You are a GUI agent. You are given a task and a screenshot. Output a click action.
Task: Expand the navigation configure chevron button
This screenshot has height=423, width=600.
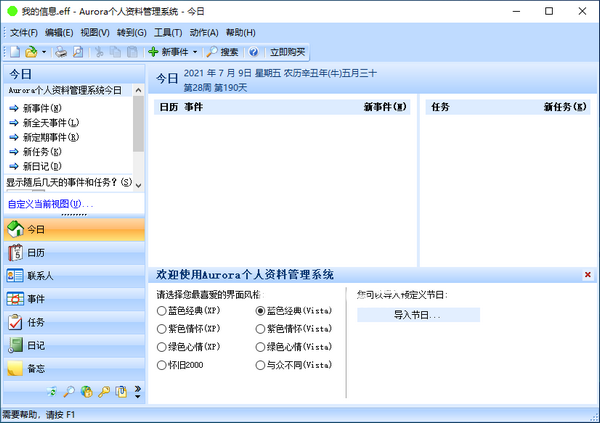138,392
